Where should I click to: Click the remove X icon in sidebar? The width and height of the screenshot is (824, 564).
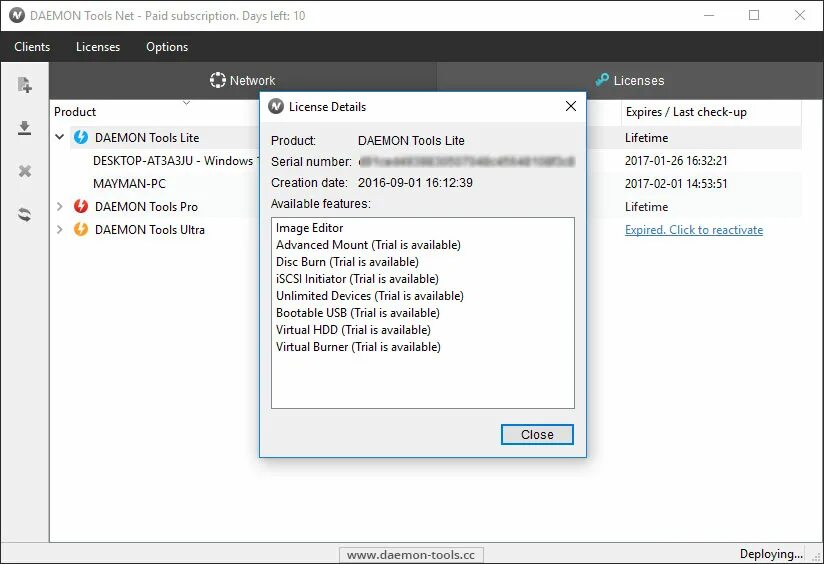tap(25, 171)
